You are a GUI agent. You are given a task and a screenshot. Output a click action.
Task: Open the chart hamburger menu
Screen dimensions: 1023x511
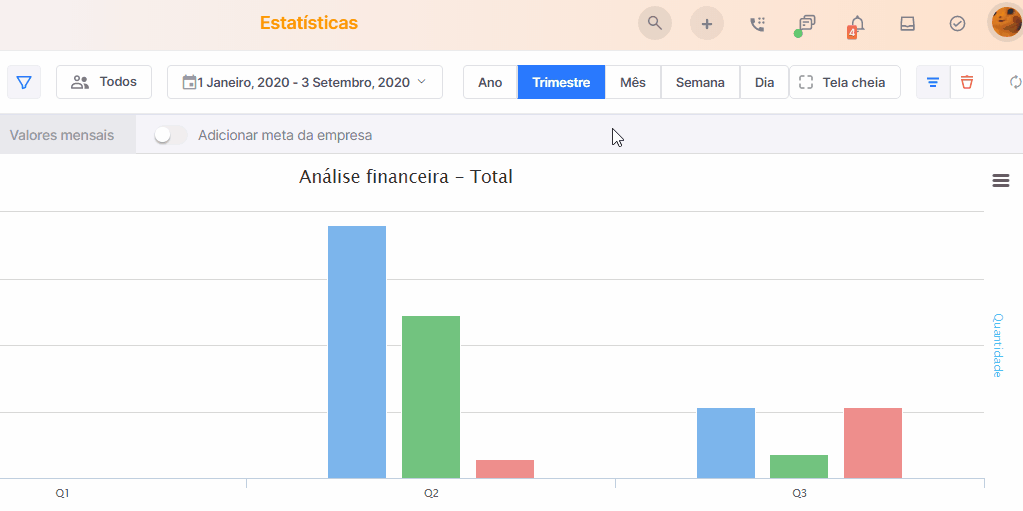click(1001, 181)
